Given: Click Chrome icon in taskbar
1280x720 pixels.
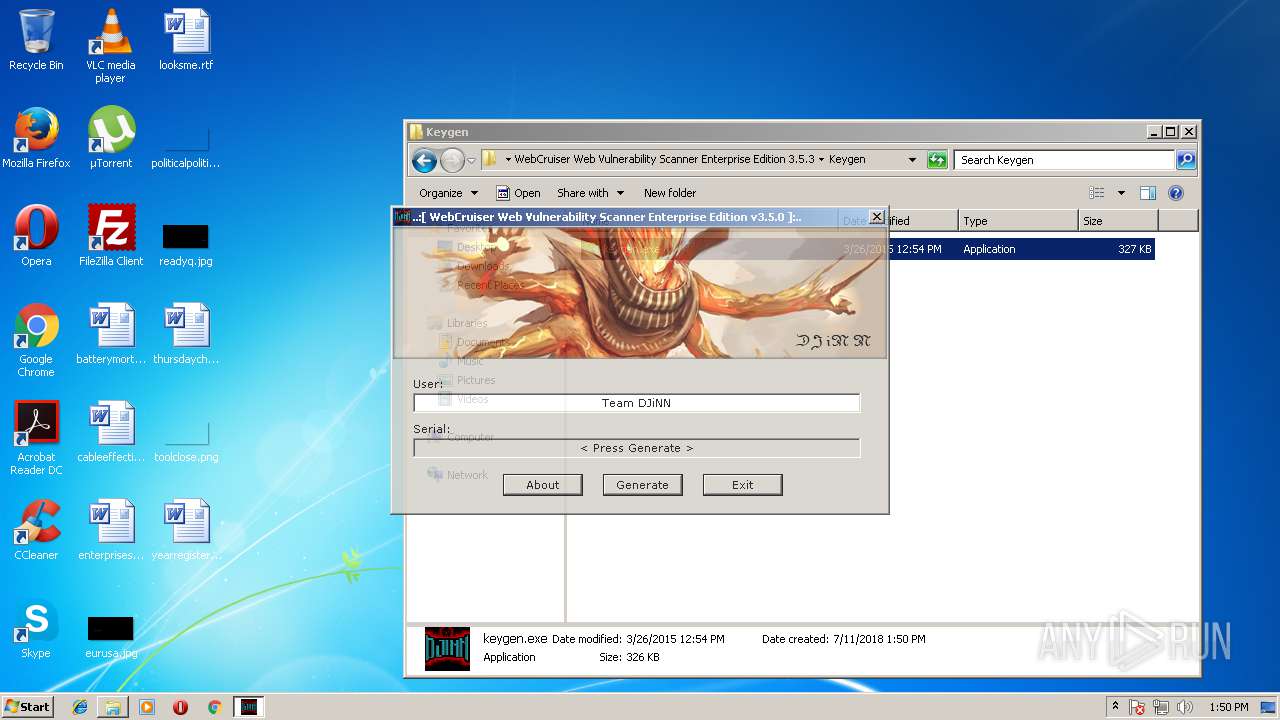Looking at the screenshot, I should [214, 707].
